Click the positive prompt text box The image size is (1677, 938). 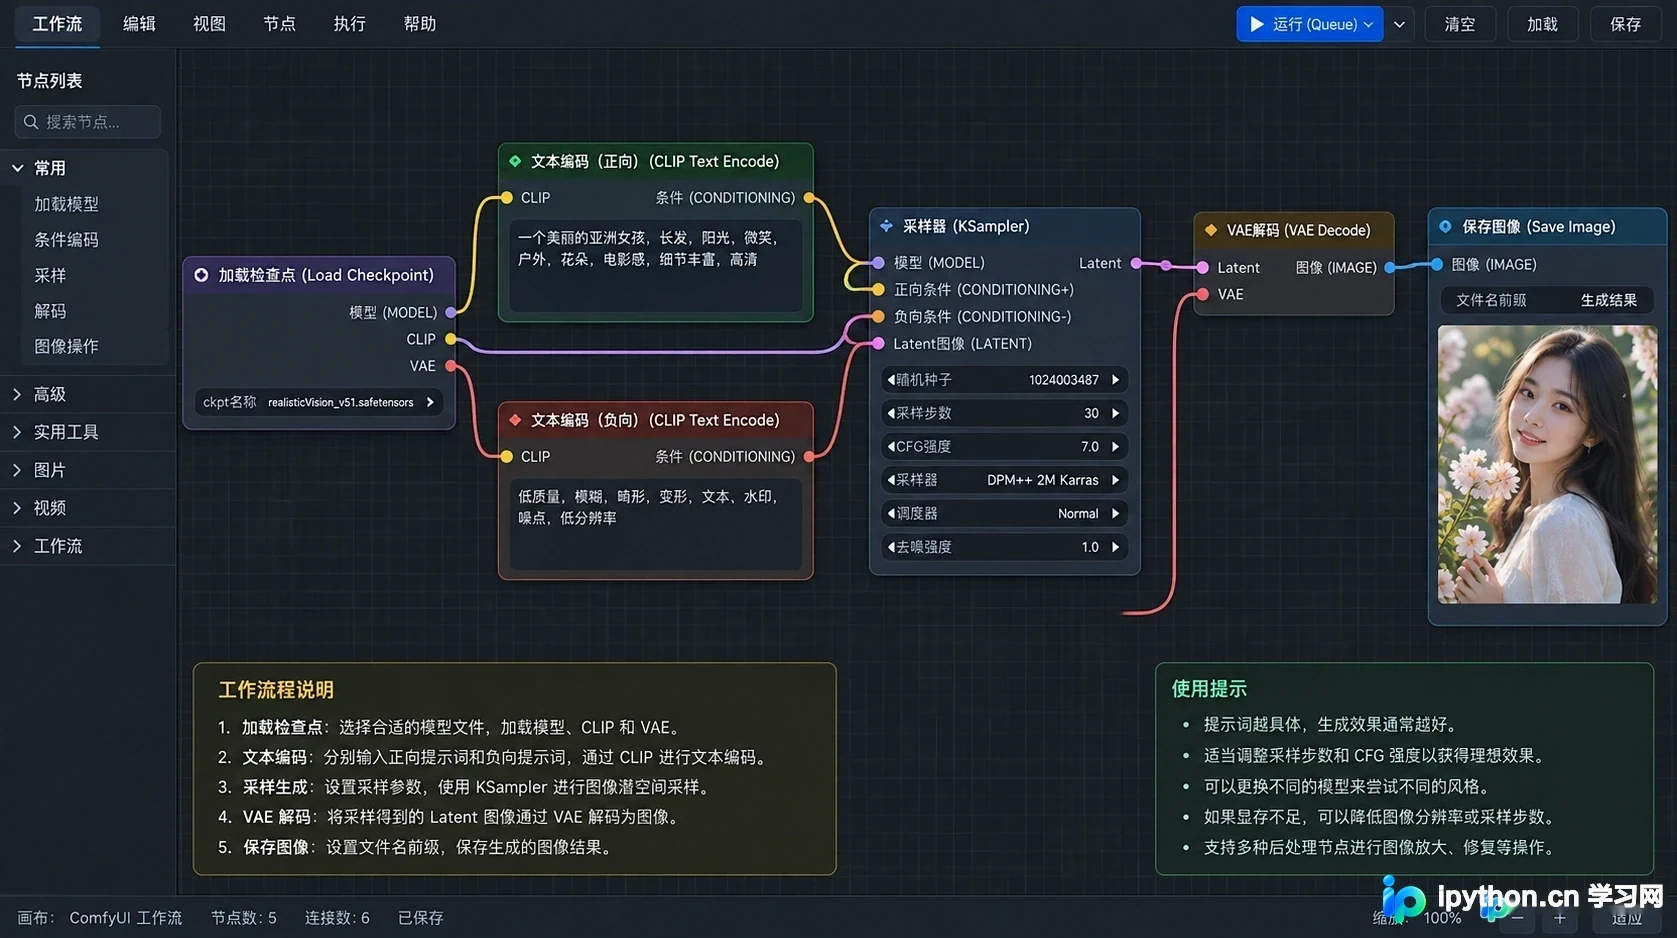tap(656, 265)
